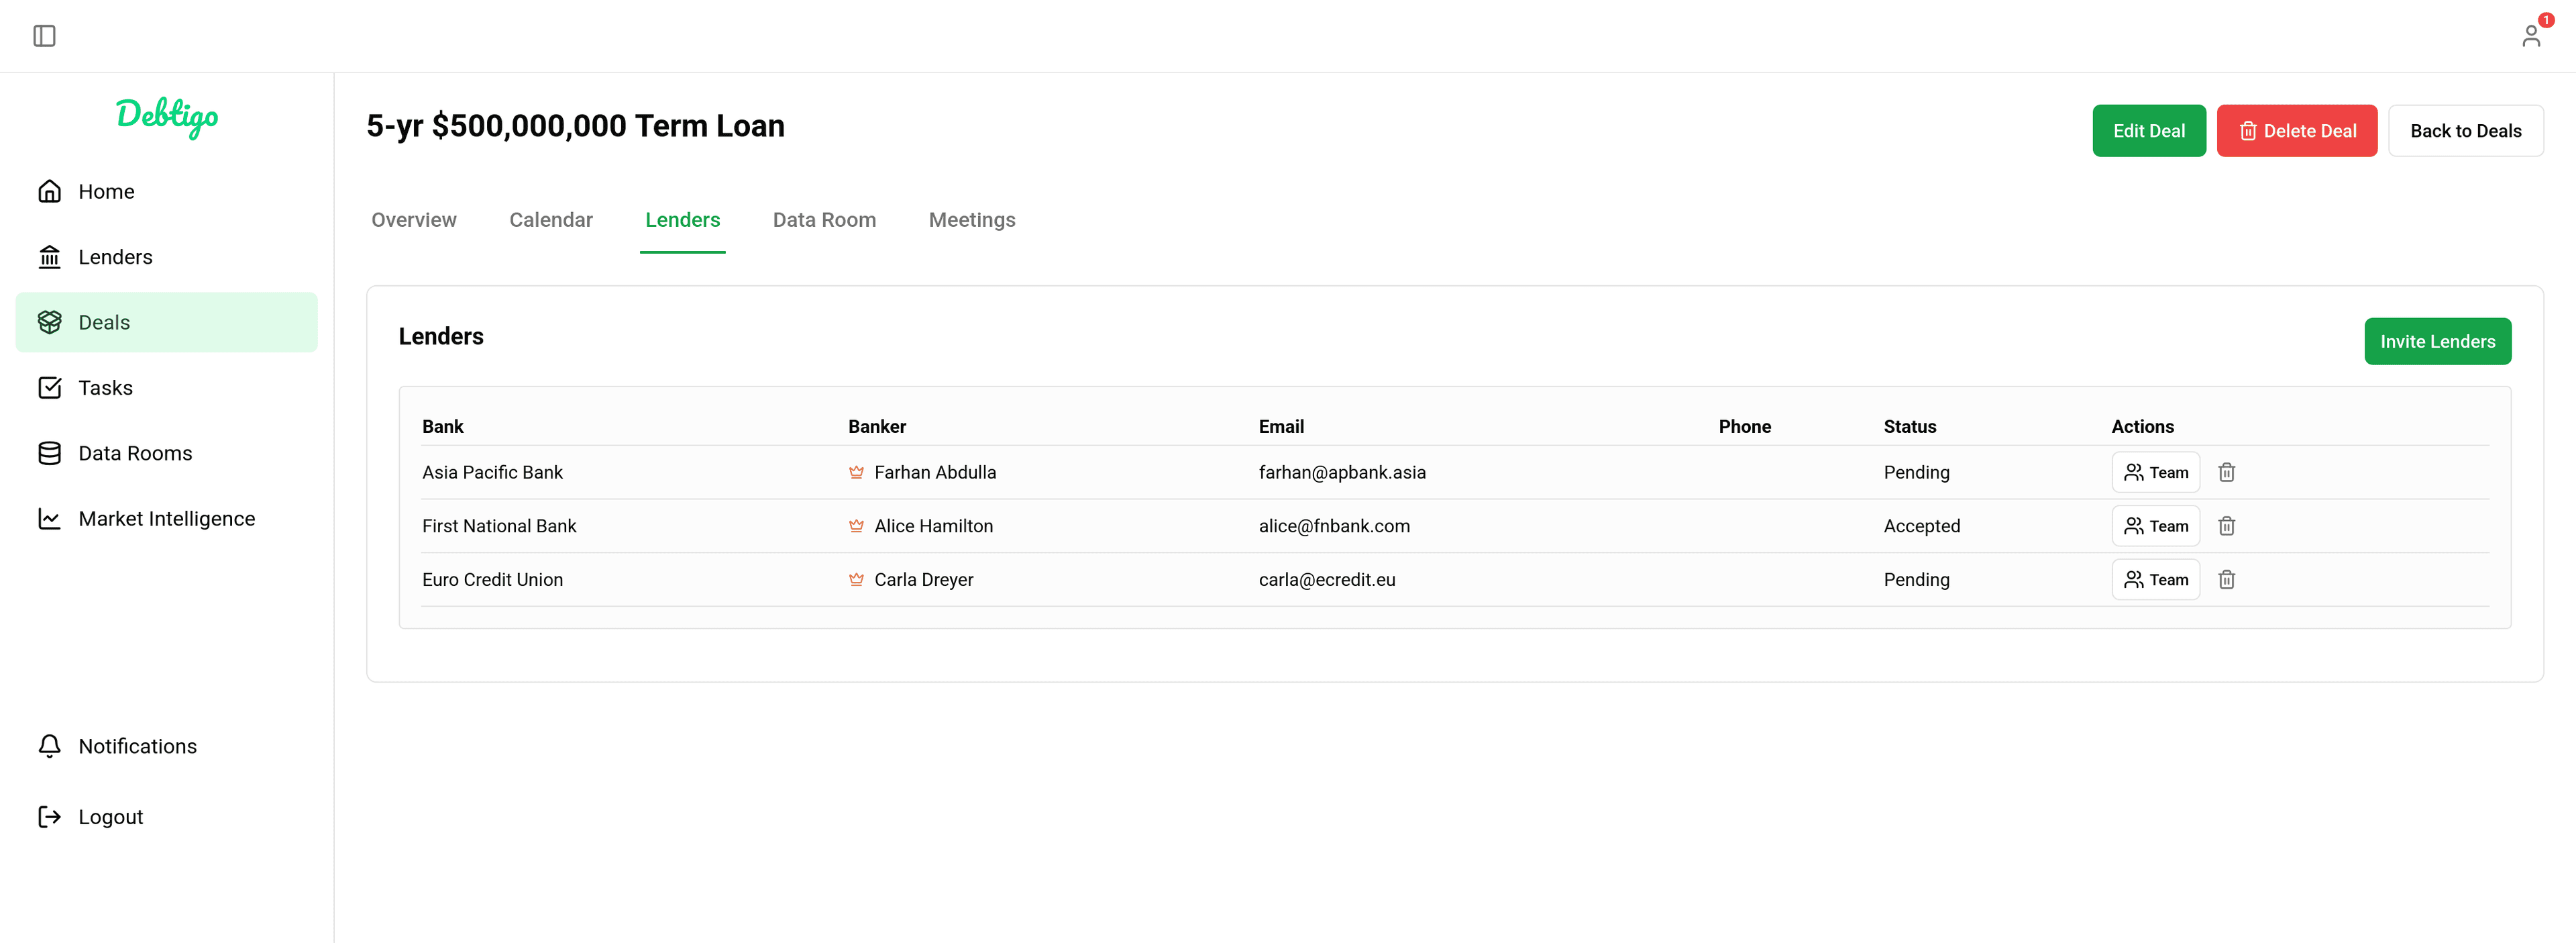Open Team for Asia Pacific Bank
Viewport: 2576px width, 943px height.
pos(2155,472)
